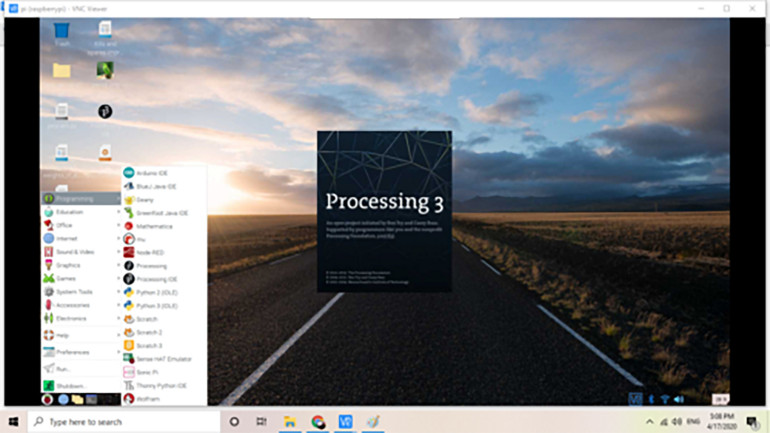Click the Type here to search box
Screen dimensions: 770x433
(124, 421)
